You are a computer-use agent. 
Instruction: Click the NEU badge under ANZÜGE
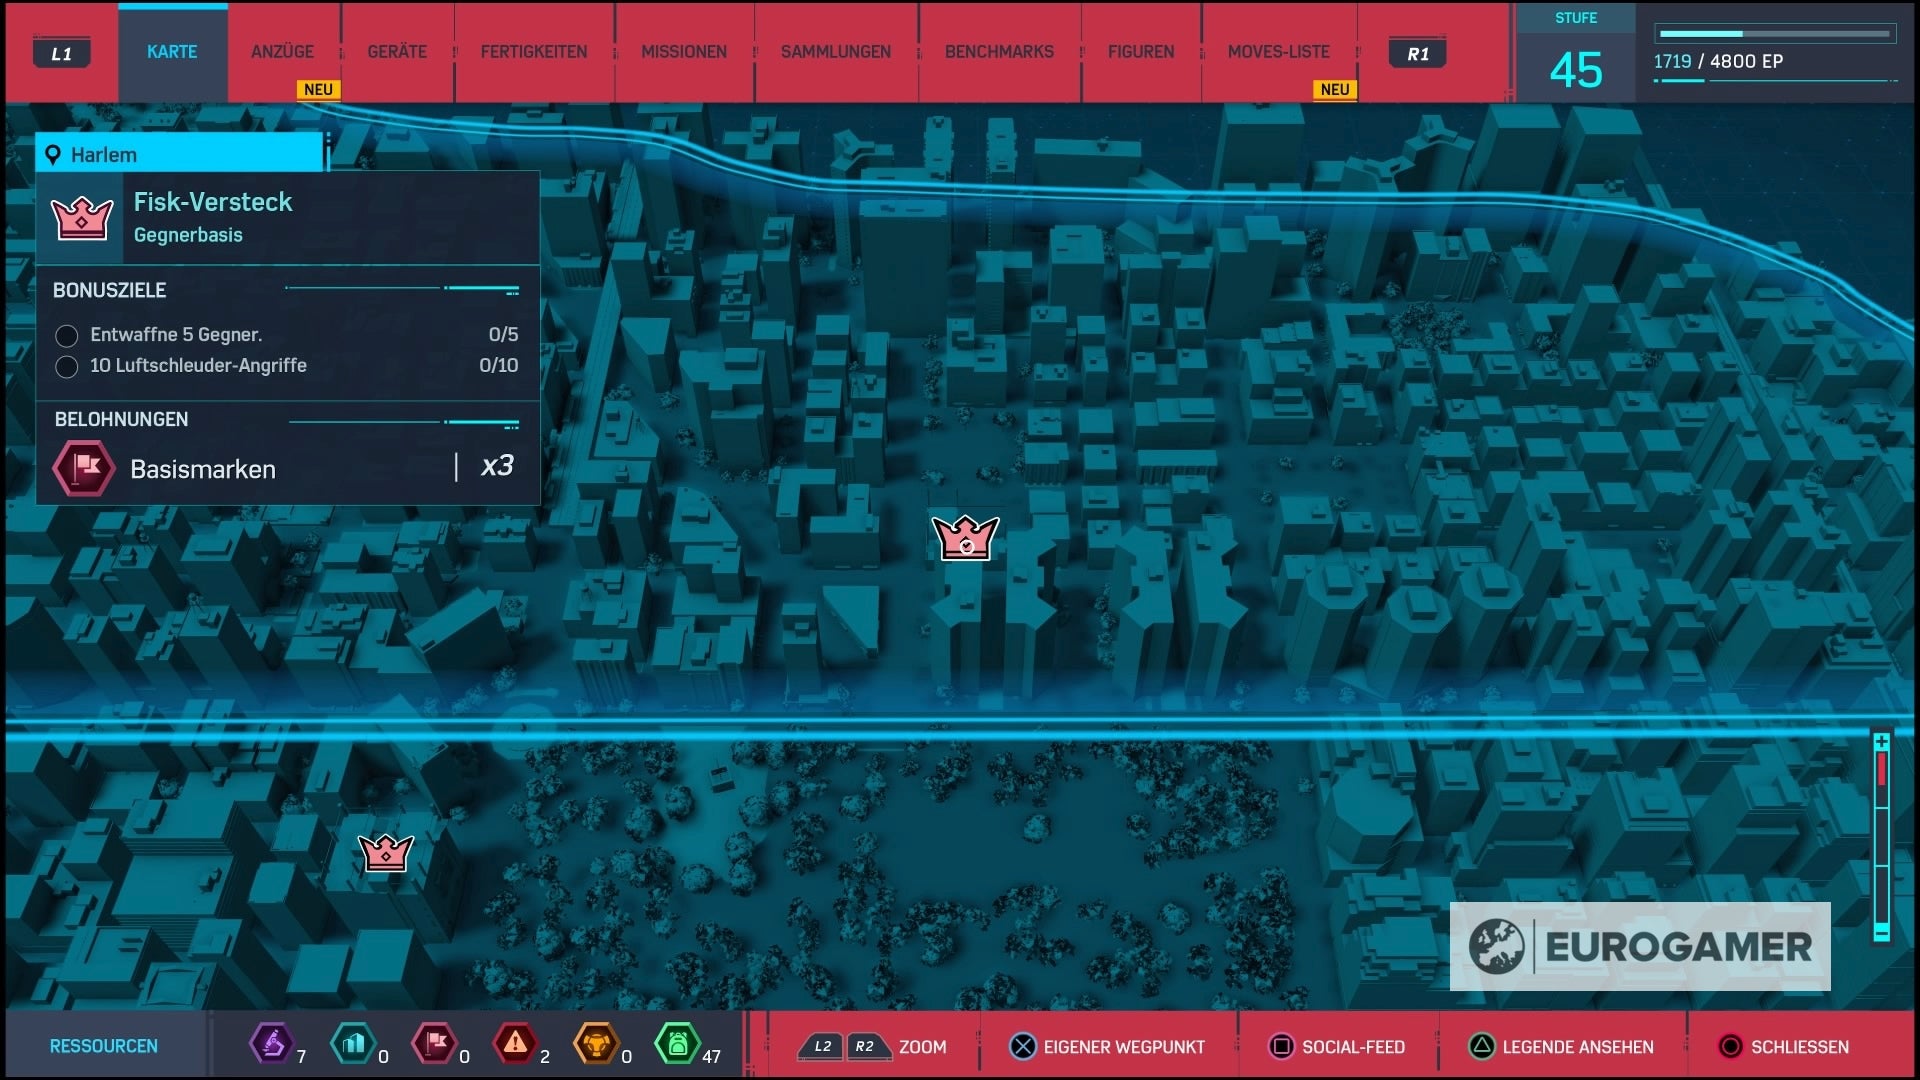click(x=318, y=89)
